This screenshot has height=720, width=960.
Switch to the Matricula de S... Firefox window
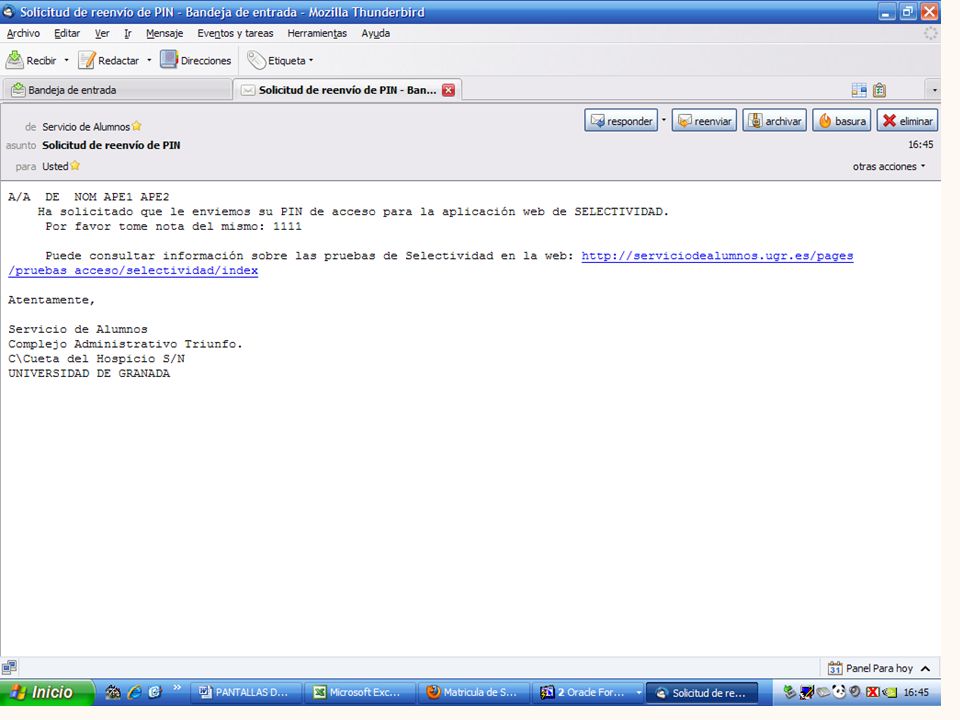473,692
